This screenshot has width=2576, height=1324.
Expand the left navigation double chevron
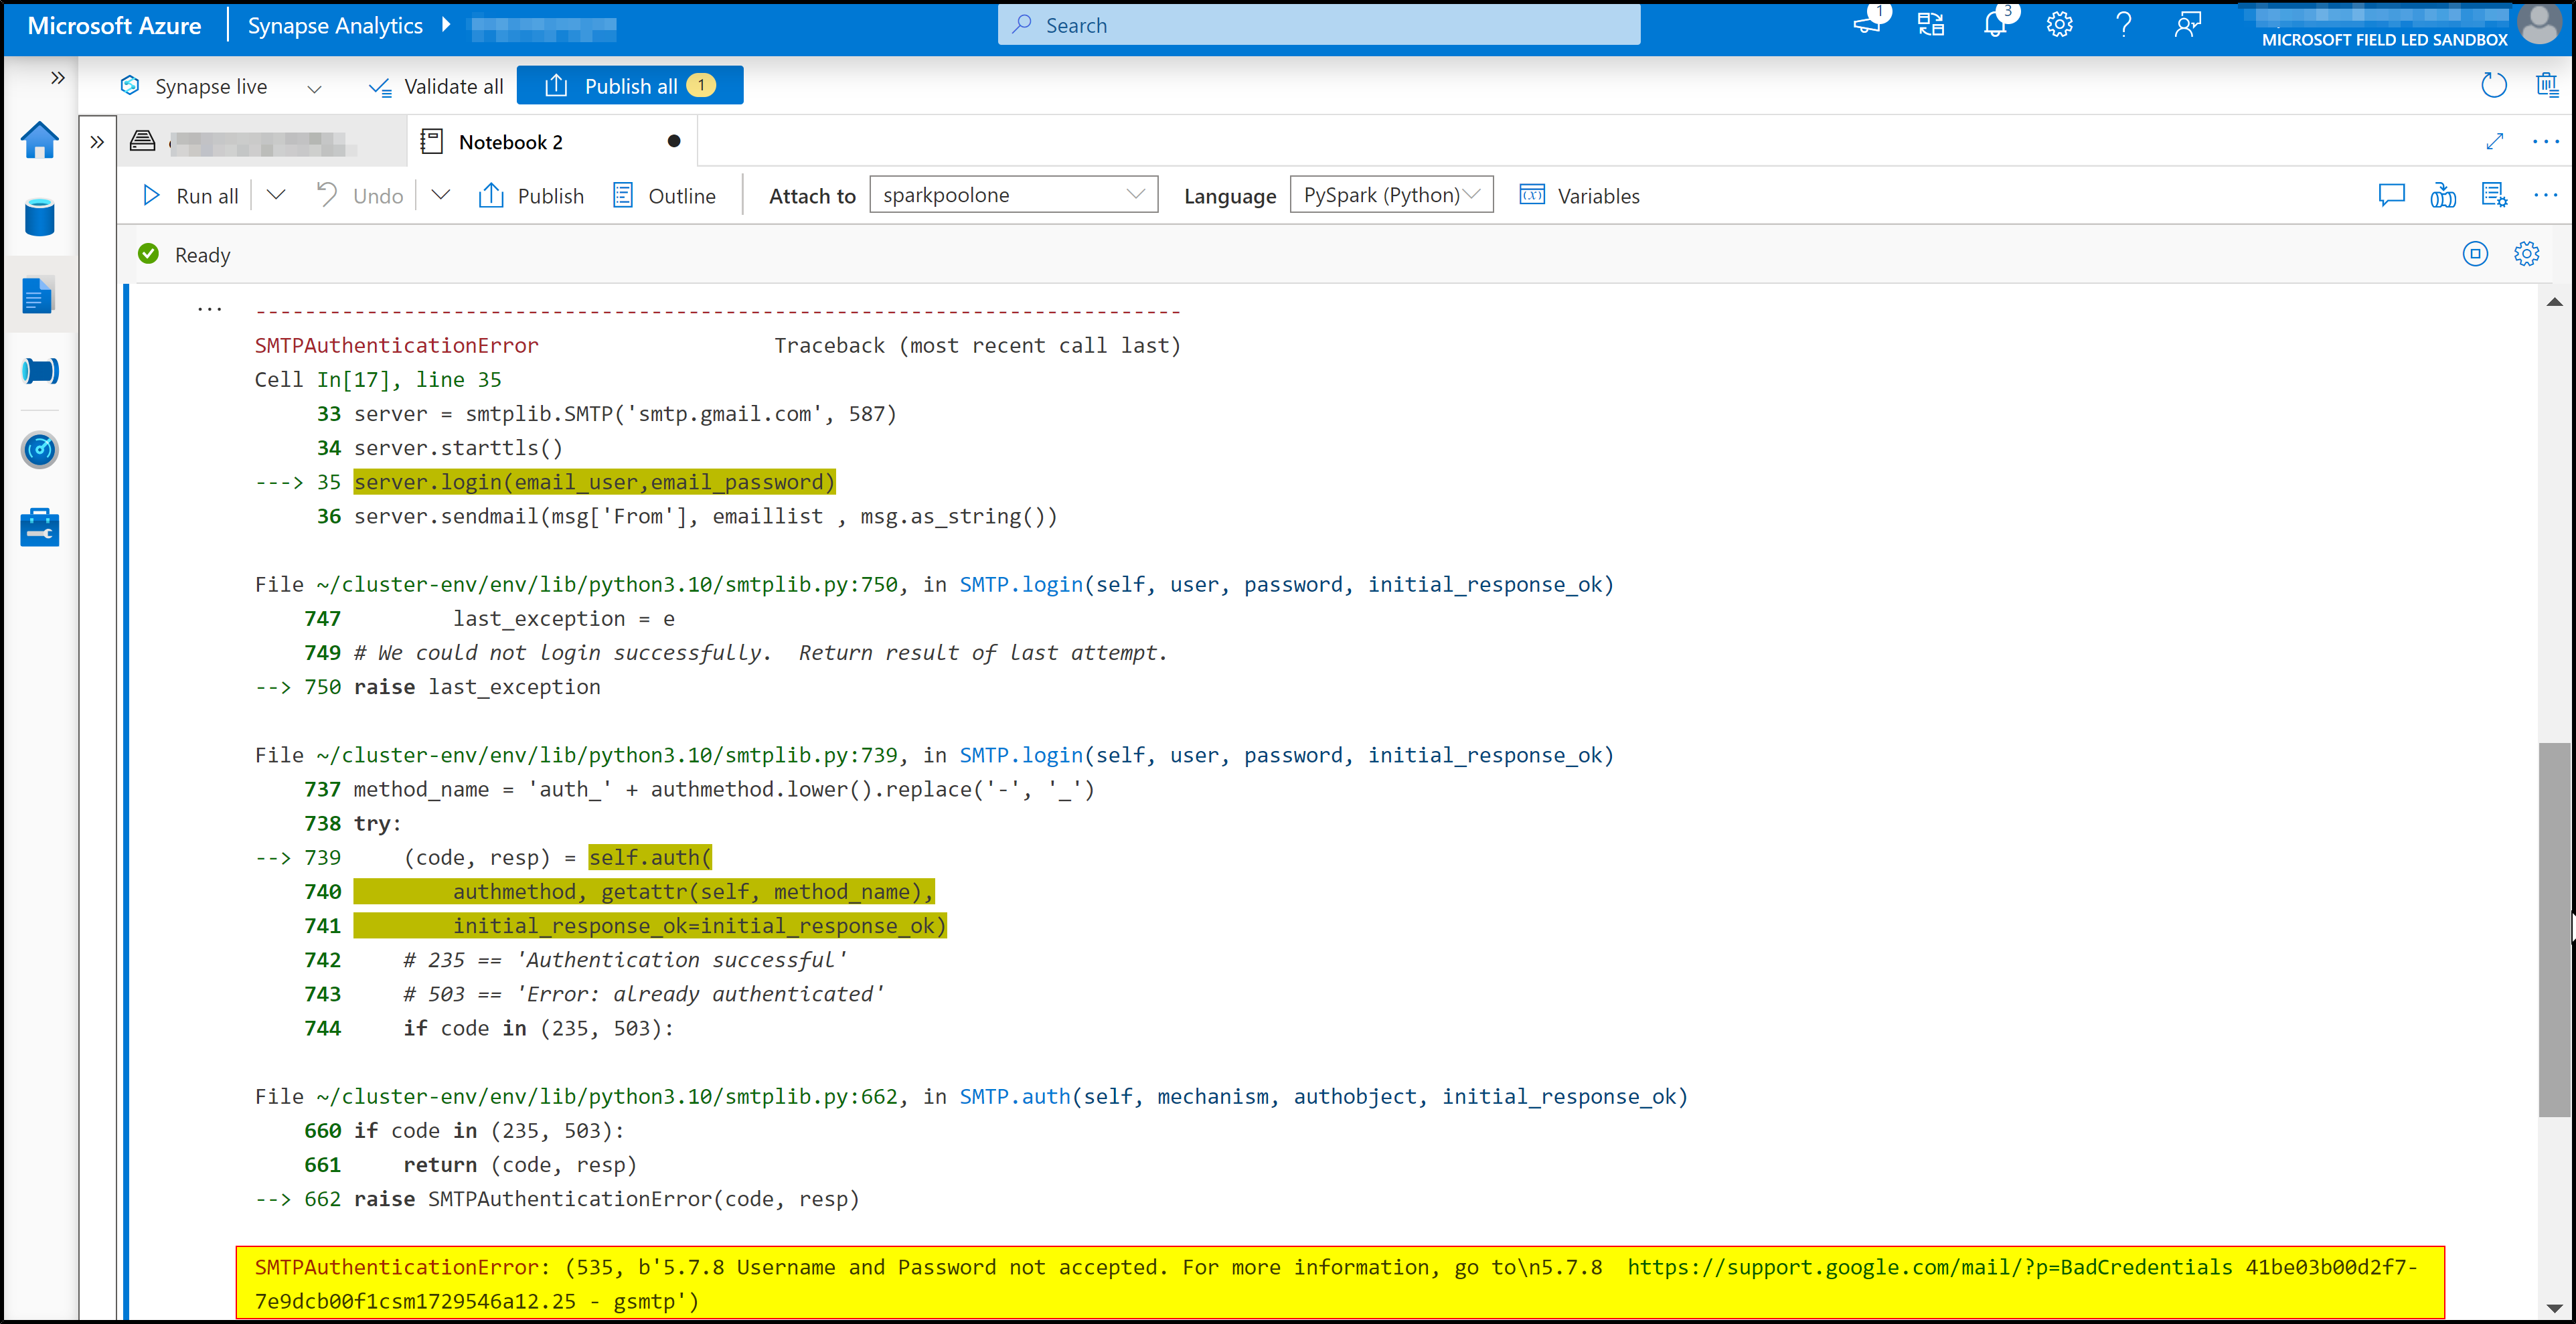click(x=57, y=78)
